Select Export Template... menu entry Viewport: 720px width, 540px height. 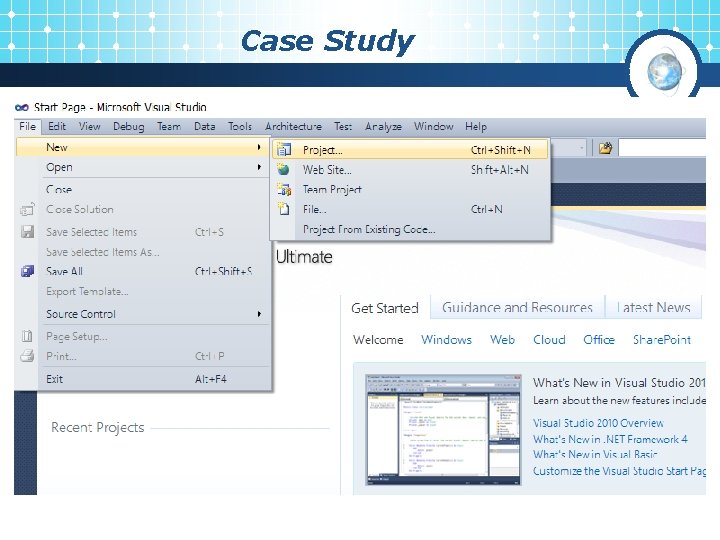tap(143, 291)
